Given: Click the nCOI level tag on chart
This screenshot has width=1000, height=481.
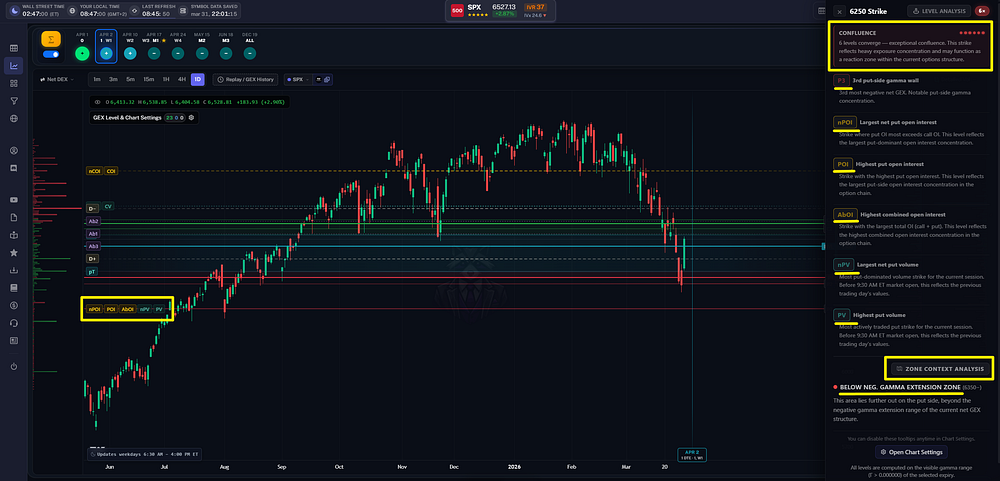Looking at the screenshot, I should 94,171.
